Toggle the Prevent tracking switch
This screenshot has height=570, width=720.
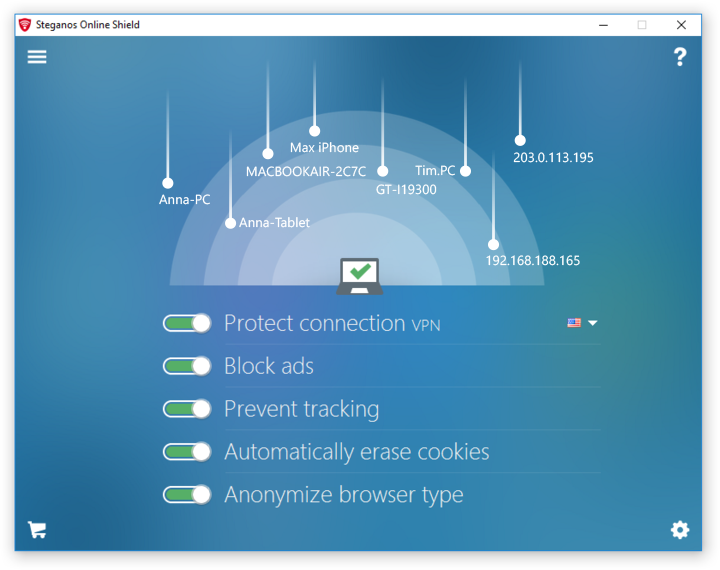pos(187,409)
